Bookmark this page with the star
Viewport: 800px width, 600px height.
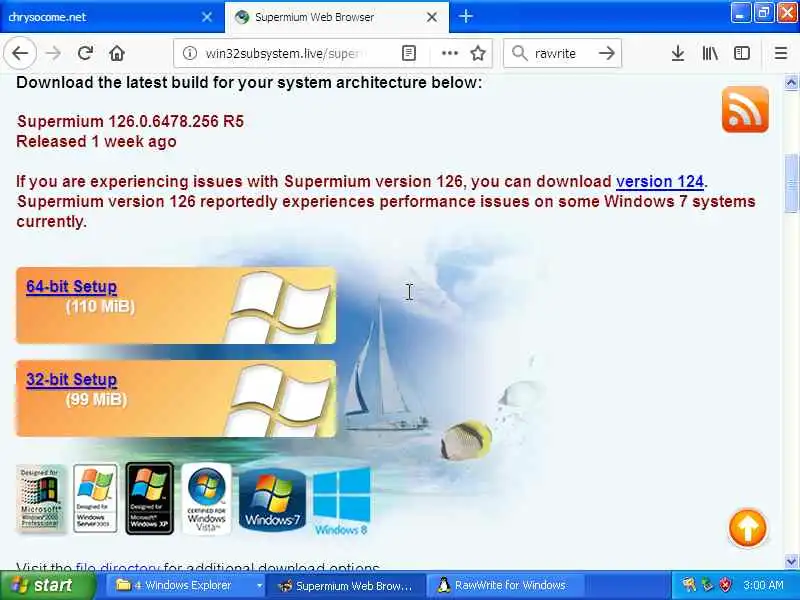(x=478, y=53)
